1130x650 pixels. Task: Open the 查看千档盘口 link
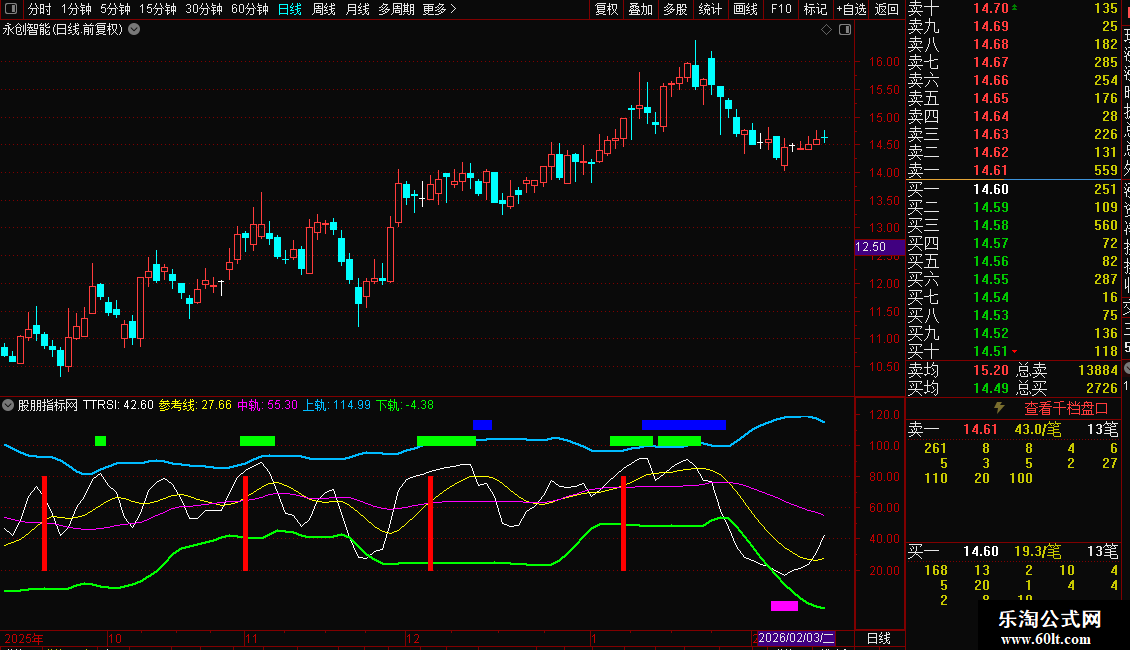click(x=1066, y=408)
